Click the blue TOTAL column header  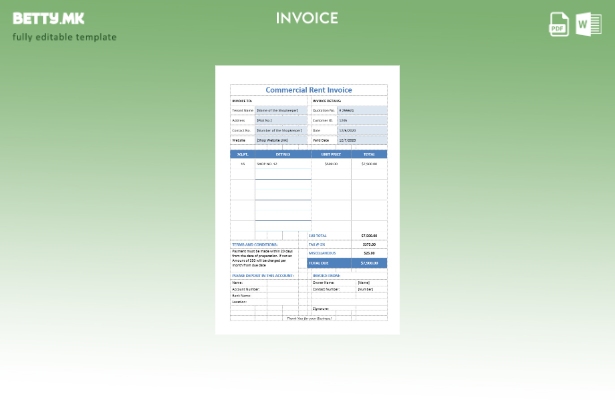point(369,154)
